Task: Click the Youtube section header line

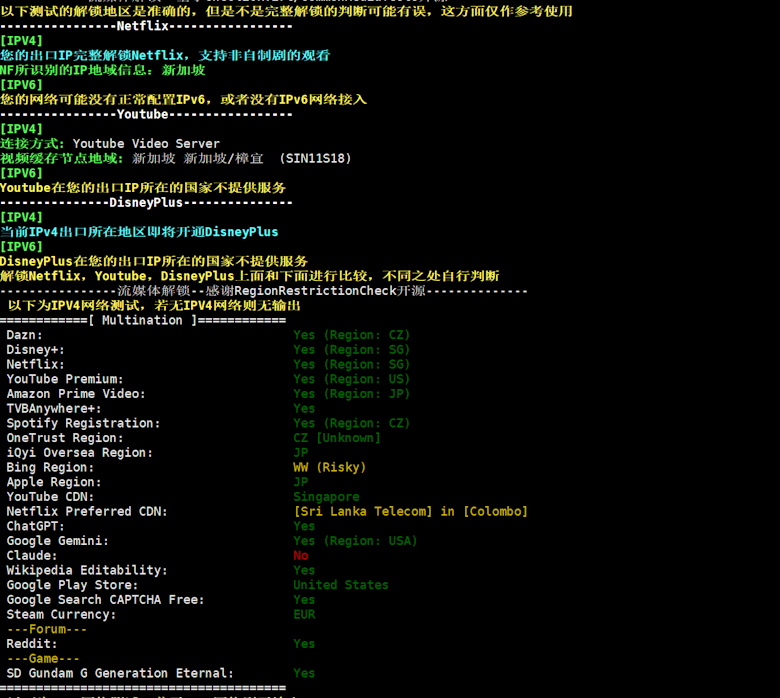Action: (x=146, y=114)
